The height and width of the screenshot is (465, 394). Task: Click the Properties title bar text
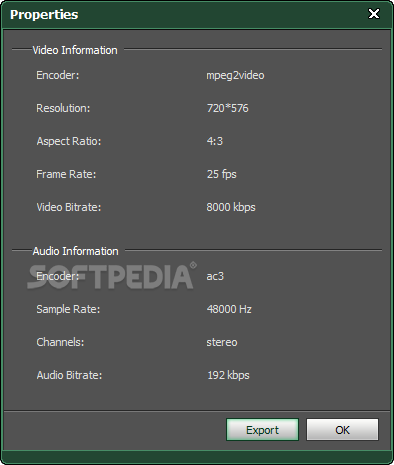pyautogui.click(x=44, y=14)
